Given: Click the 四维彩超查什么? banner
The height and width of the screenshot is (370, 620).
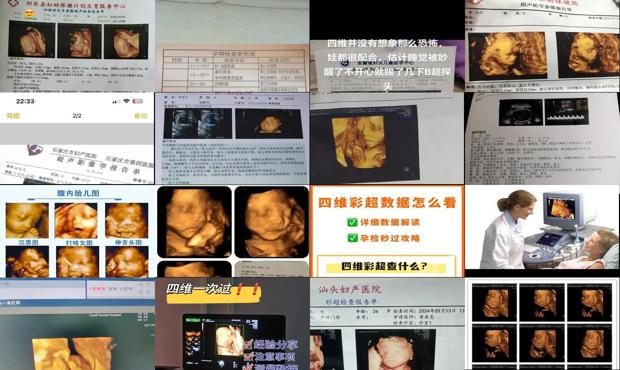Looking at the screenshot, I should click(386, 266).
